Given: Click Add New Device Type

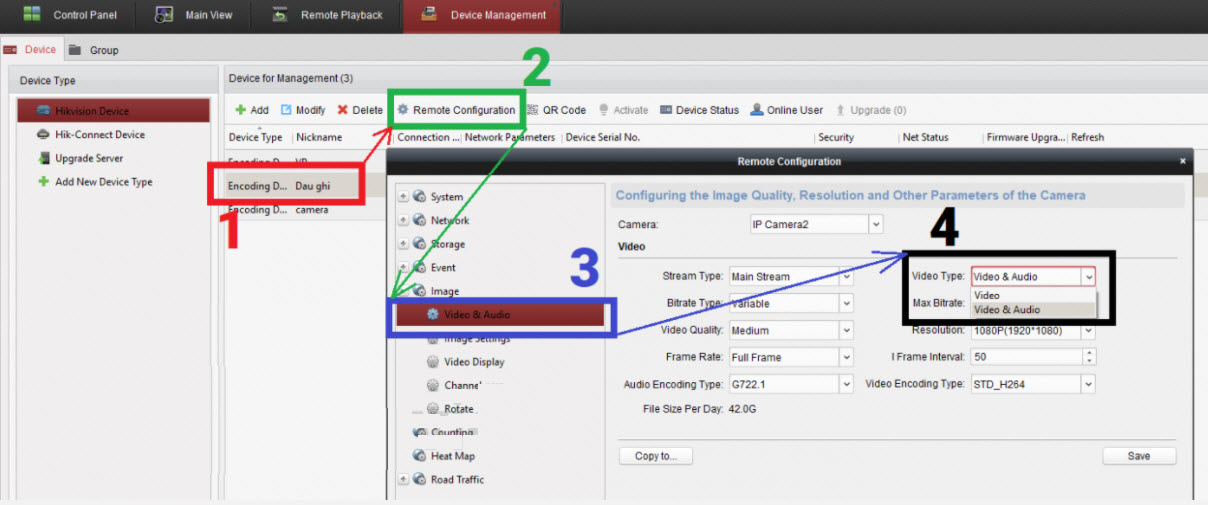Looking at the screenshot, I should [103, 182].
